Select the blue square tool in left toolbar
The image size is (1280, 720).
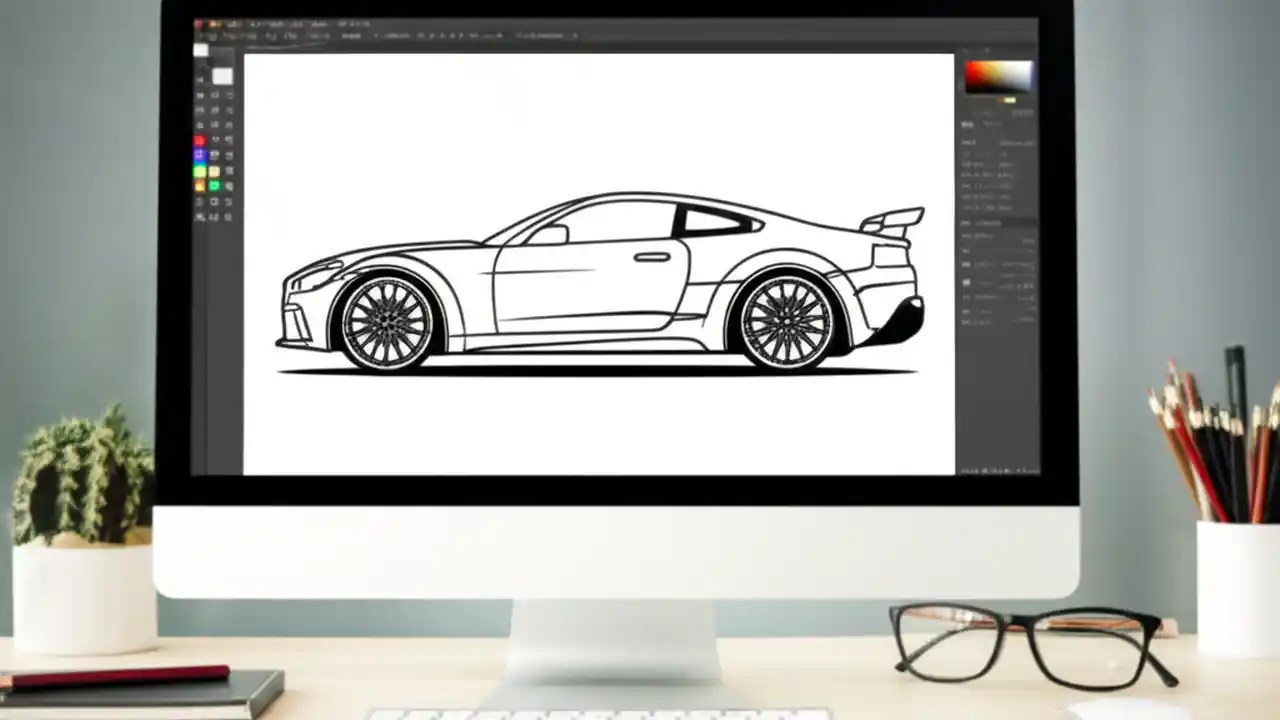tap(200, 155)
